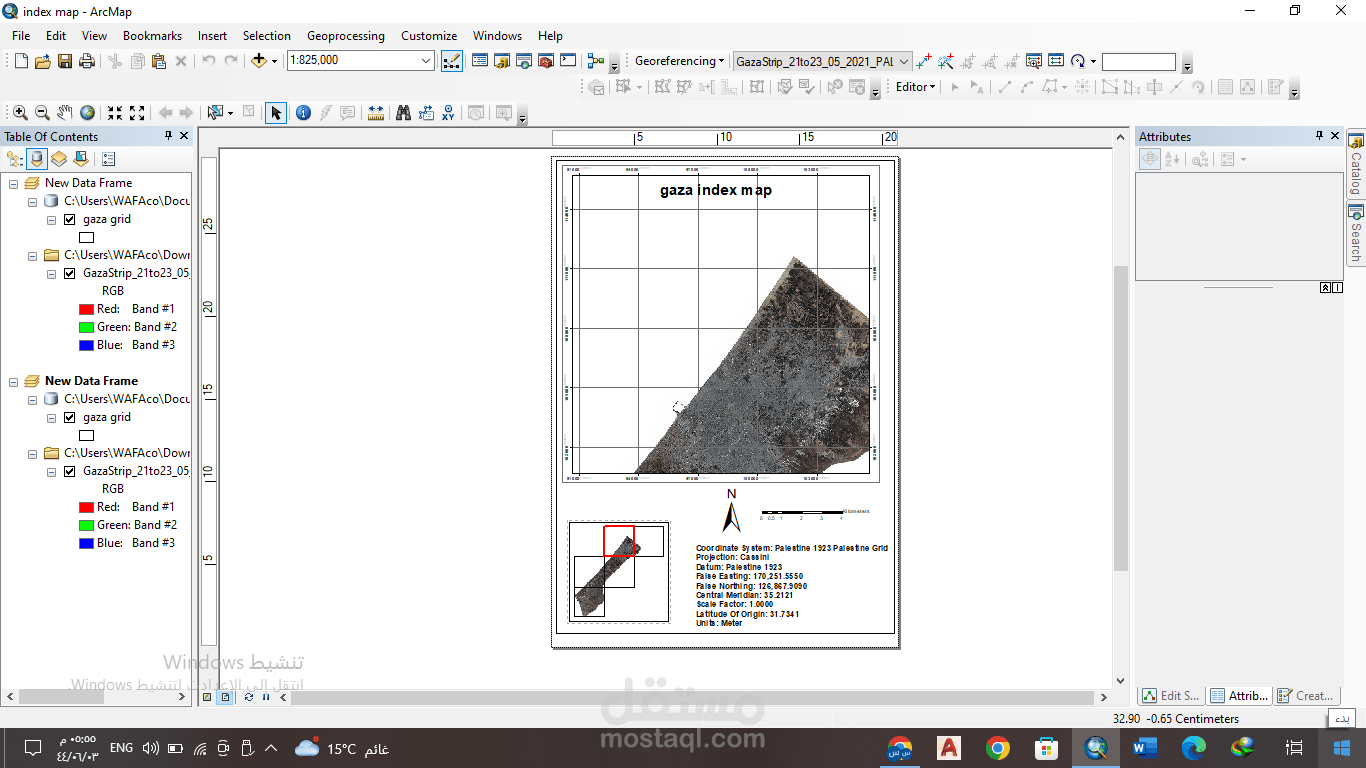This screenshot has width=1366, height=768.
Task: Activate the Identify tool
Action: coord(303,113)
